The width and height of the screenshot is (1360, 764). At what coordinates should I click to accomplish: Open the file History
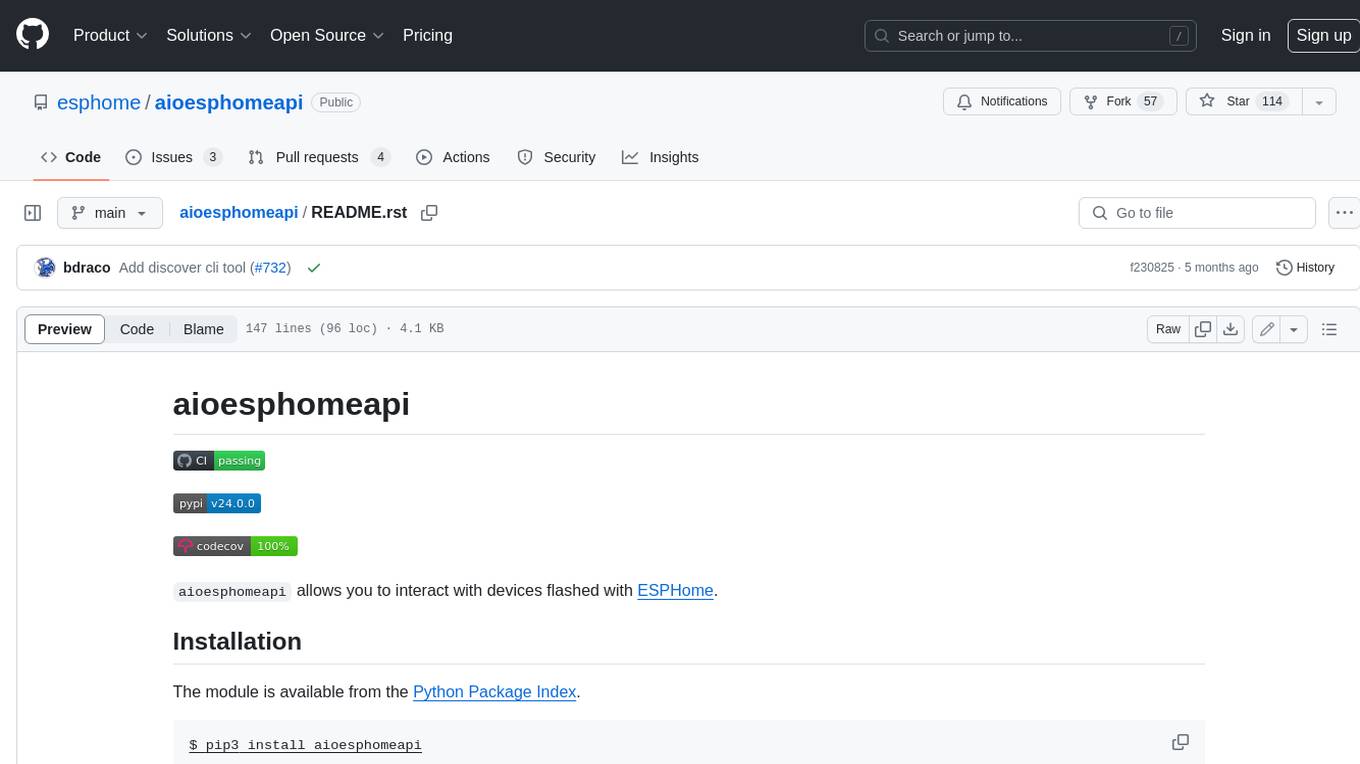(x=1305, y=268)
